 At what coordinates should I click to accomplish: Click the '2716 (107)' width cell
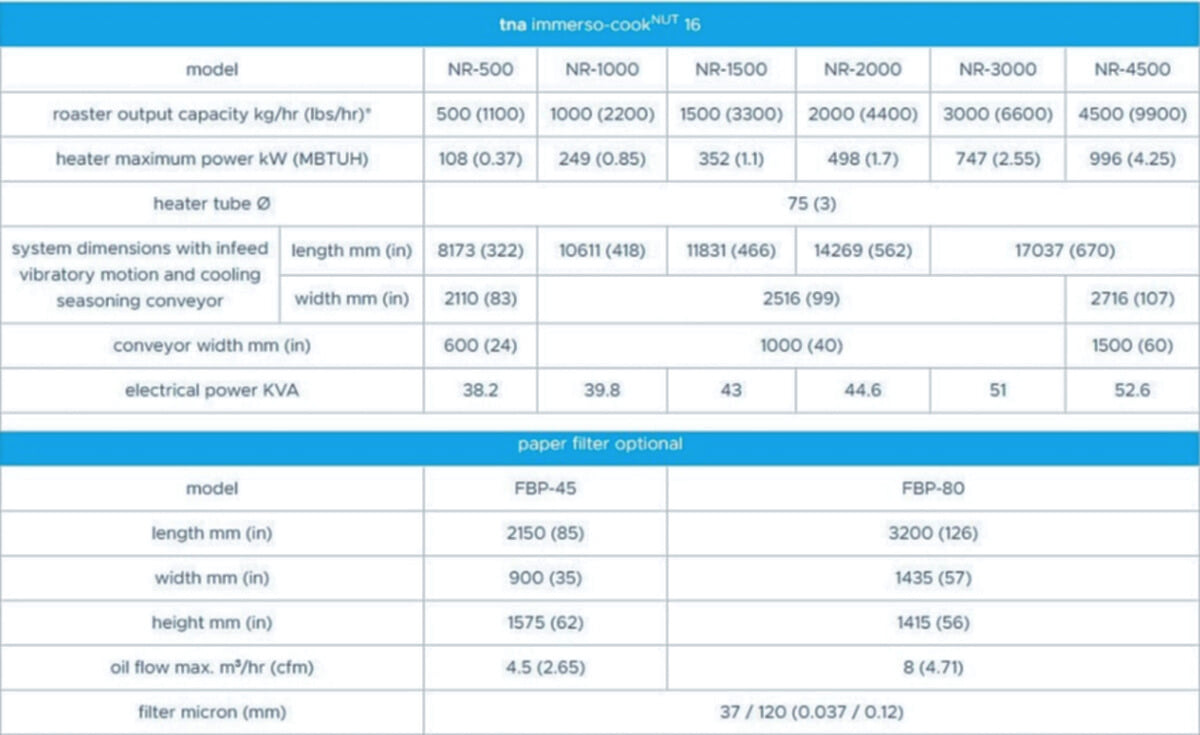pos(1132,299)
